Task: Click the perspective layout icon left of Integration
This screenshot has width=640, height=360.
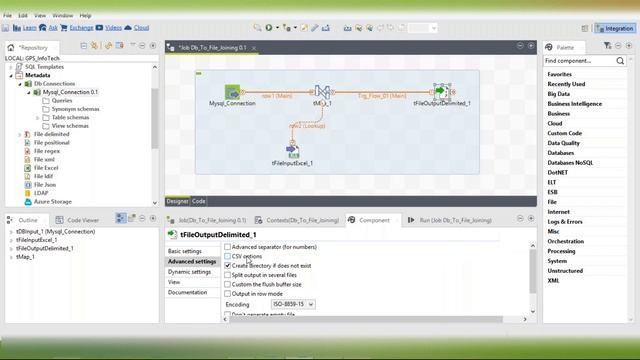Action: tap(585, 28)
